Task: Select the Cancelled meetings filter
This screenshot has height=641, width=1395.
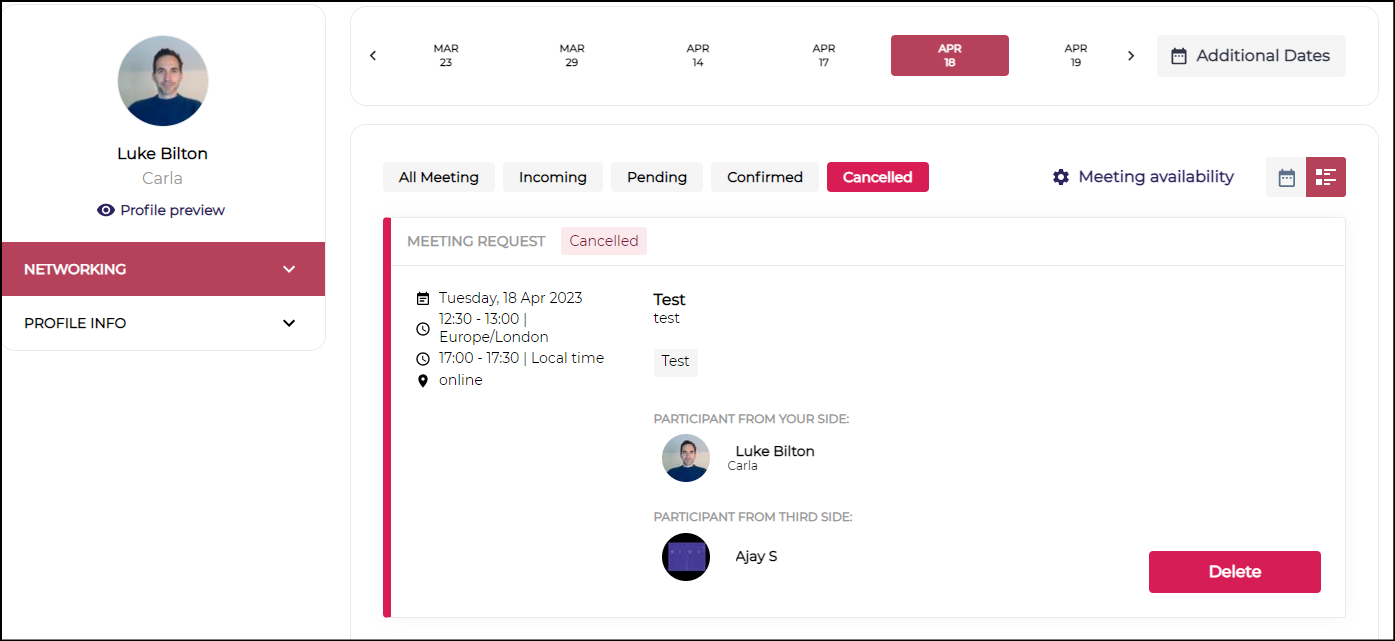Action: pyautogui.click(x=877, y=177)
